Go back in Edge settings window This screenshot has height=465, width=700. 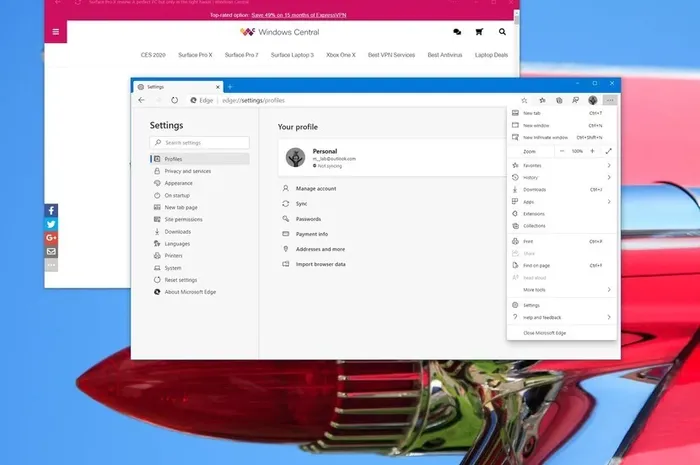(x=142, y=100)
